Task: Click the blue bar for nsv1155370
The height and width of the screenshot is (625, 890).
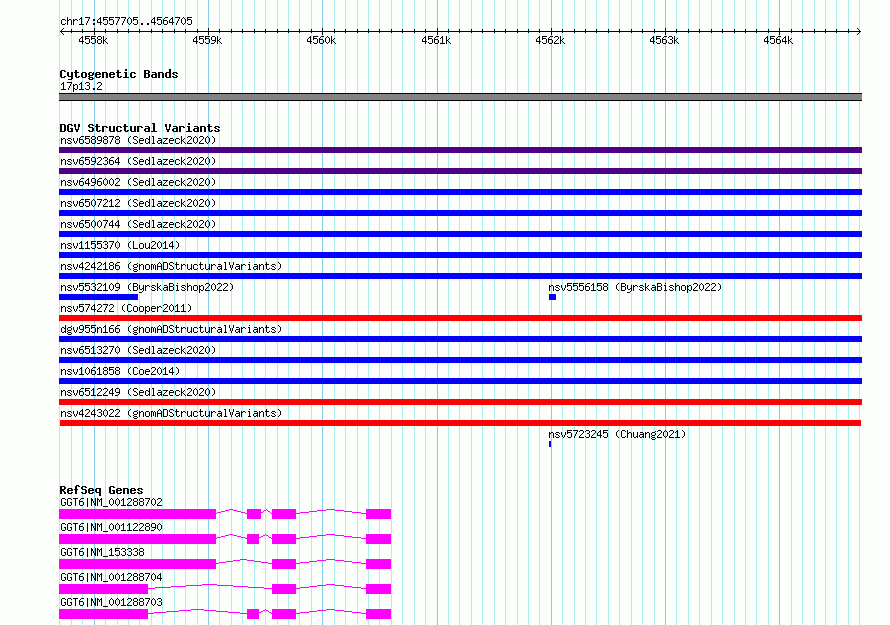Action: 460,255
